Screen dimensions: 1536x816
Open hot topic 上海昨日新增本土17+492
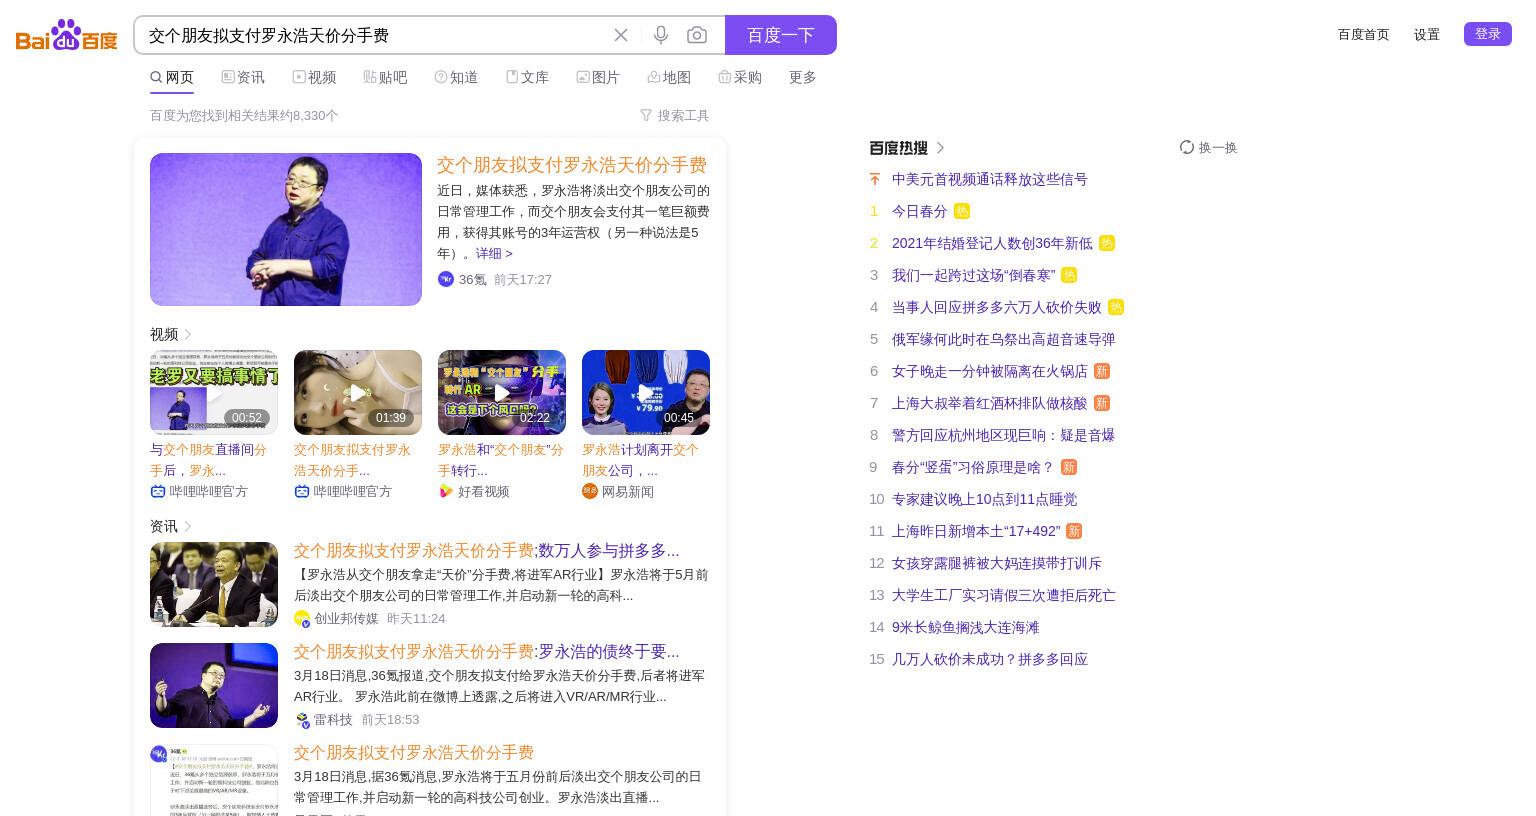tap(976, 531)
